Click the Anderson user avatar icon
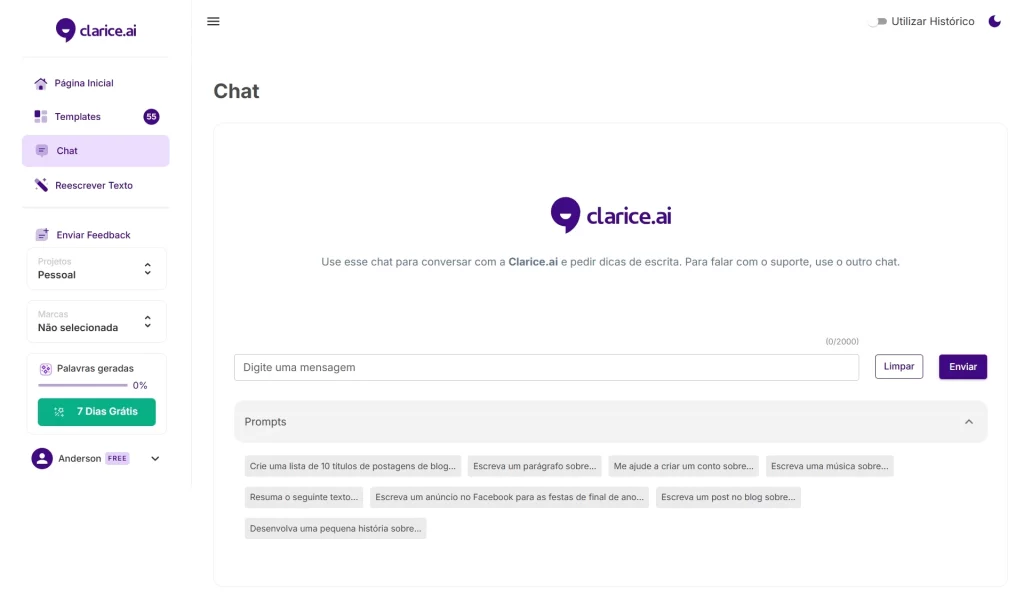 tap(42, 458)
